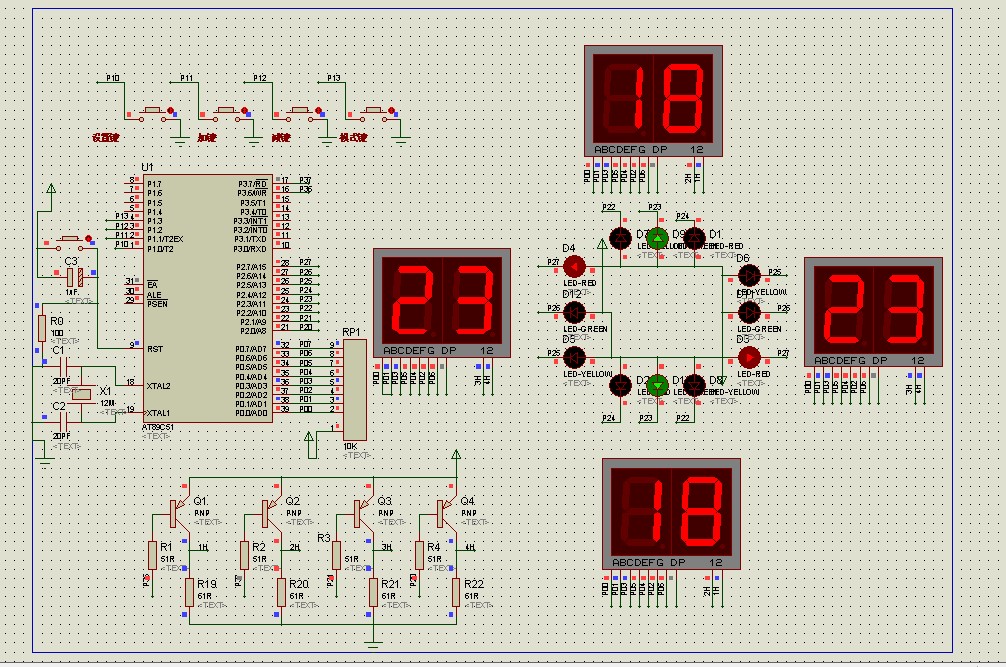Select the bottom LED connected to P22
Image resolution: width=1006 pixels, height=667 pixels.
(694, 385)
